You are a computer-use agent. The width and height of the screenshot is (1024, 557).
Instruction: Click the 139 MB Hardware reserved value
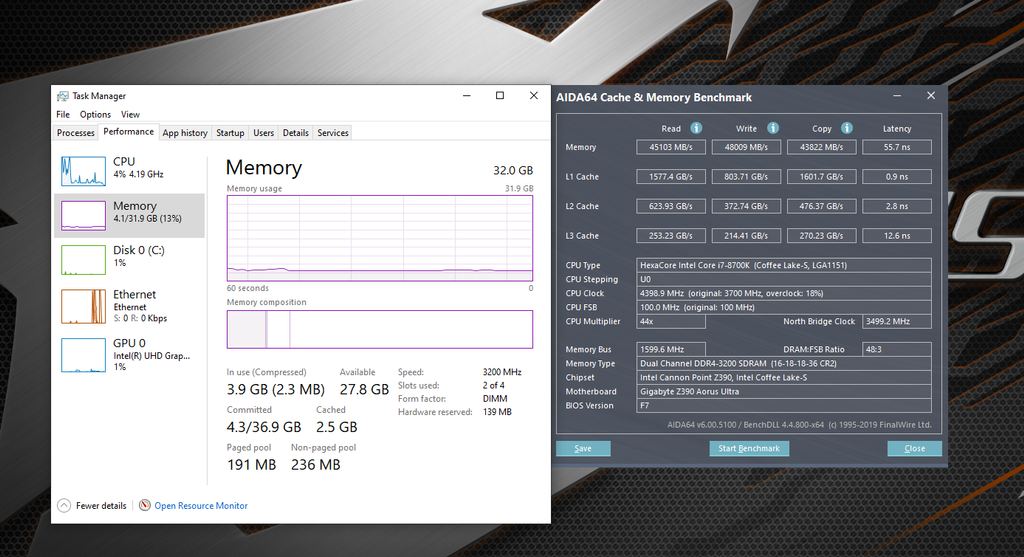498,412
